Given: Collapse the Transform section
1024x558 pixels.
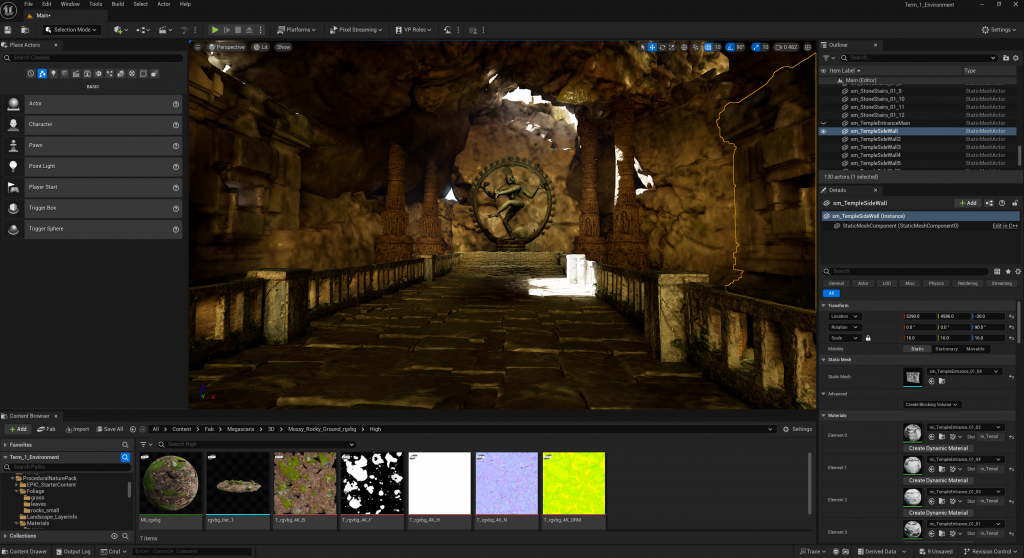Looking at the screenshot, I should click(x=824, y=305).
